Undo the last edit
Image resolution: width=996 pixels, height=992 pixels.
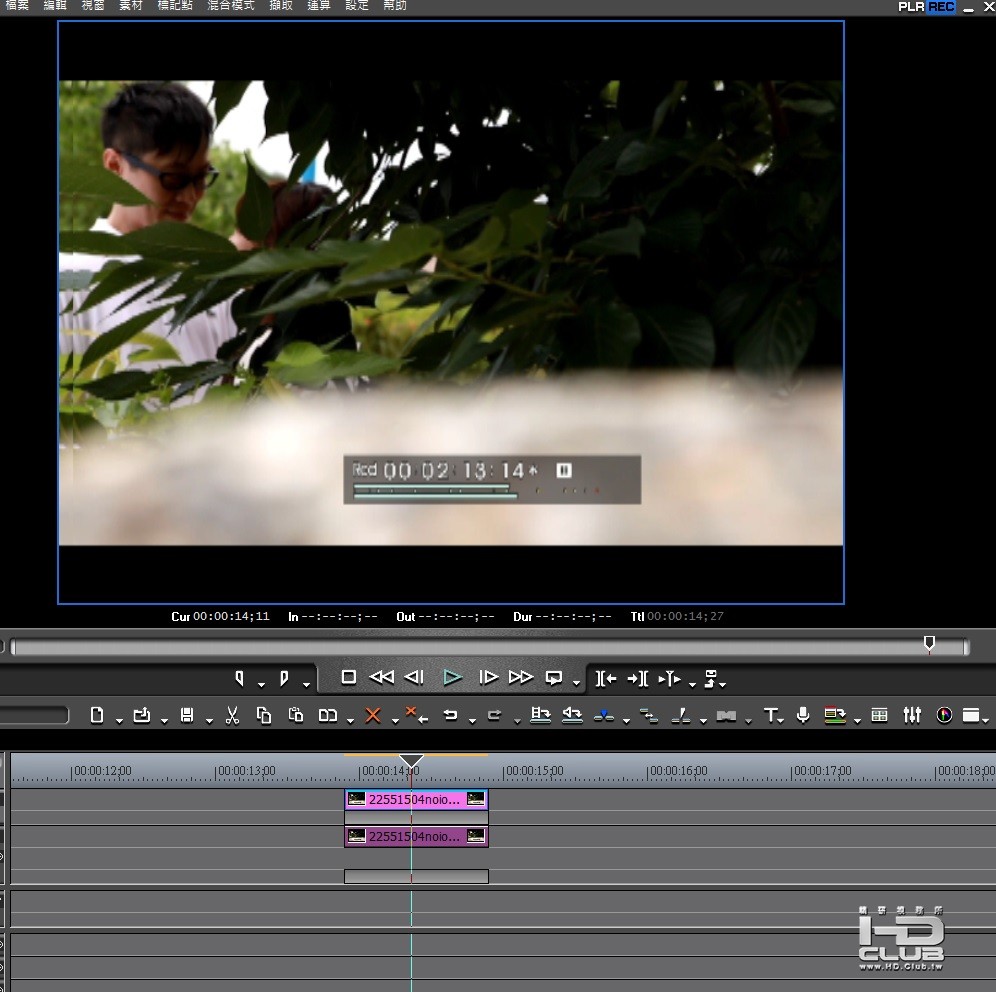[450, 716]
